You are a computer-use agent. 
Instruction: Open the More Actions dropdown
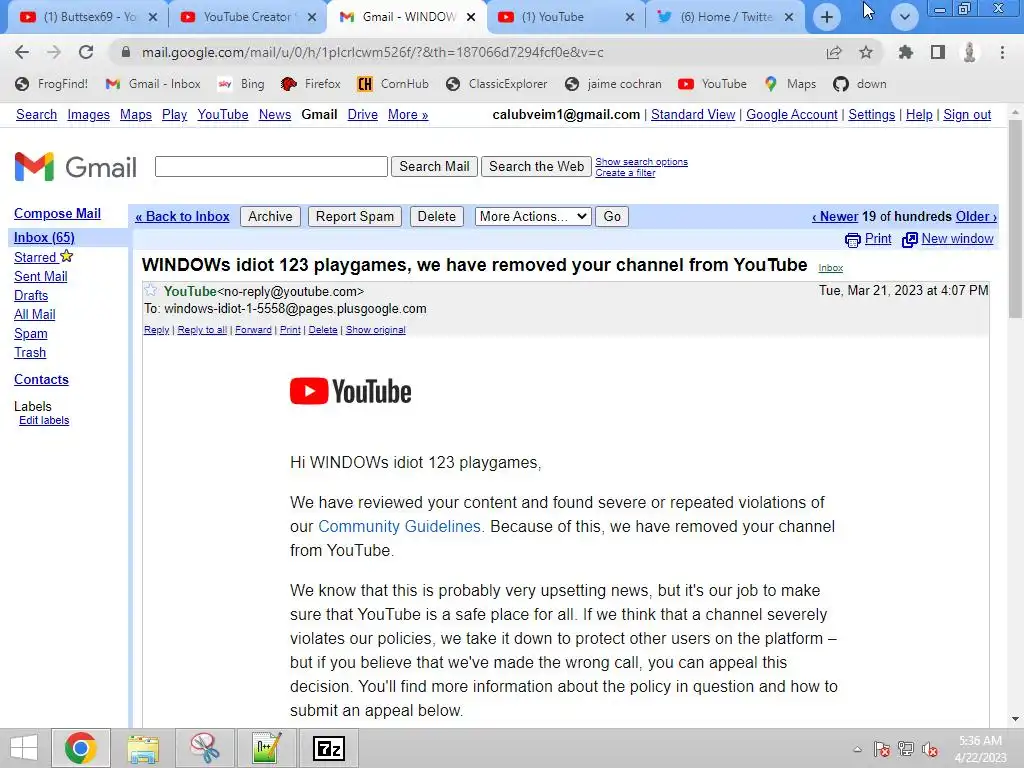[x=534, y=217]
